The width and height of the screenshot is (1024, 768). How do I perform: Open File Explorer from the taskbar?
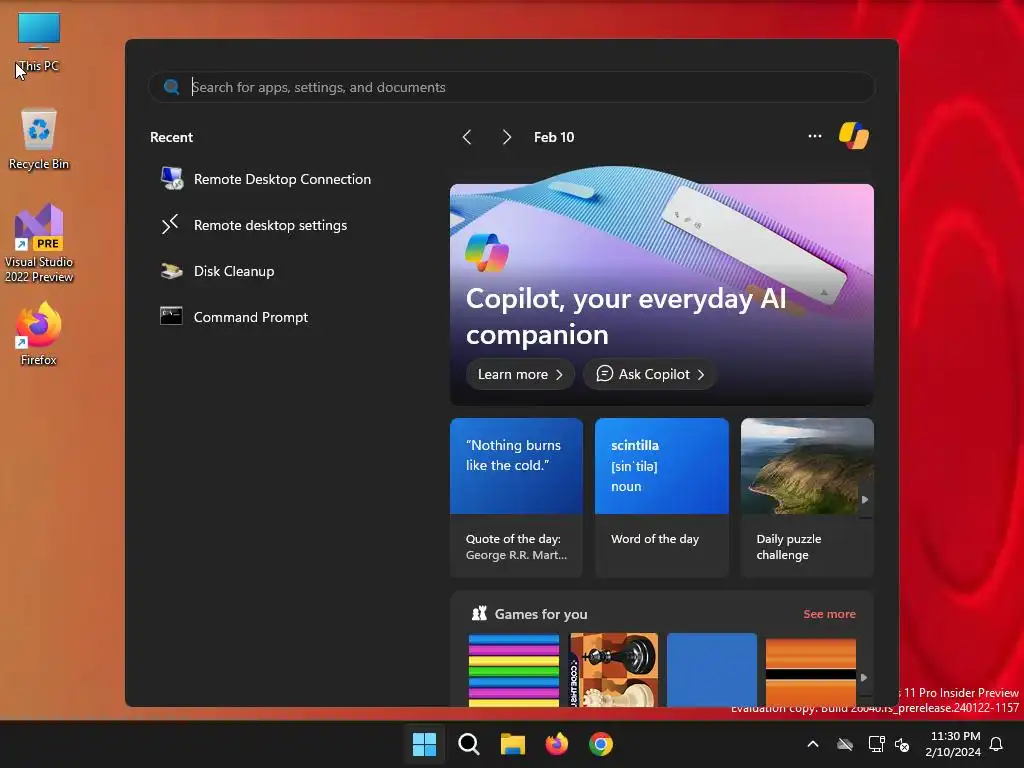(513, 744)
